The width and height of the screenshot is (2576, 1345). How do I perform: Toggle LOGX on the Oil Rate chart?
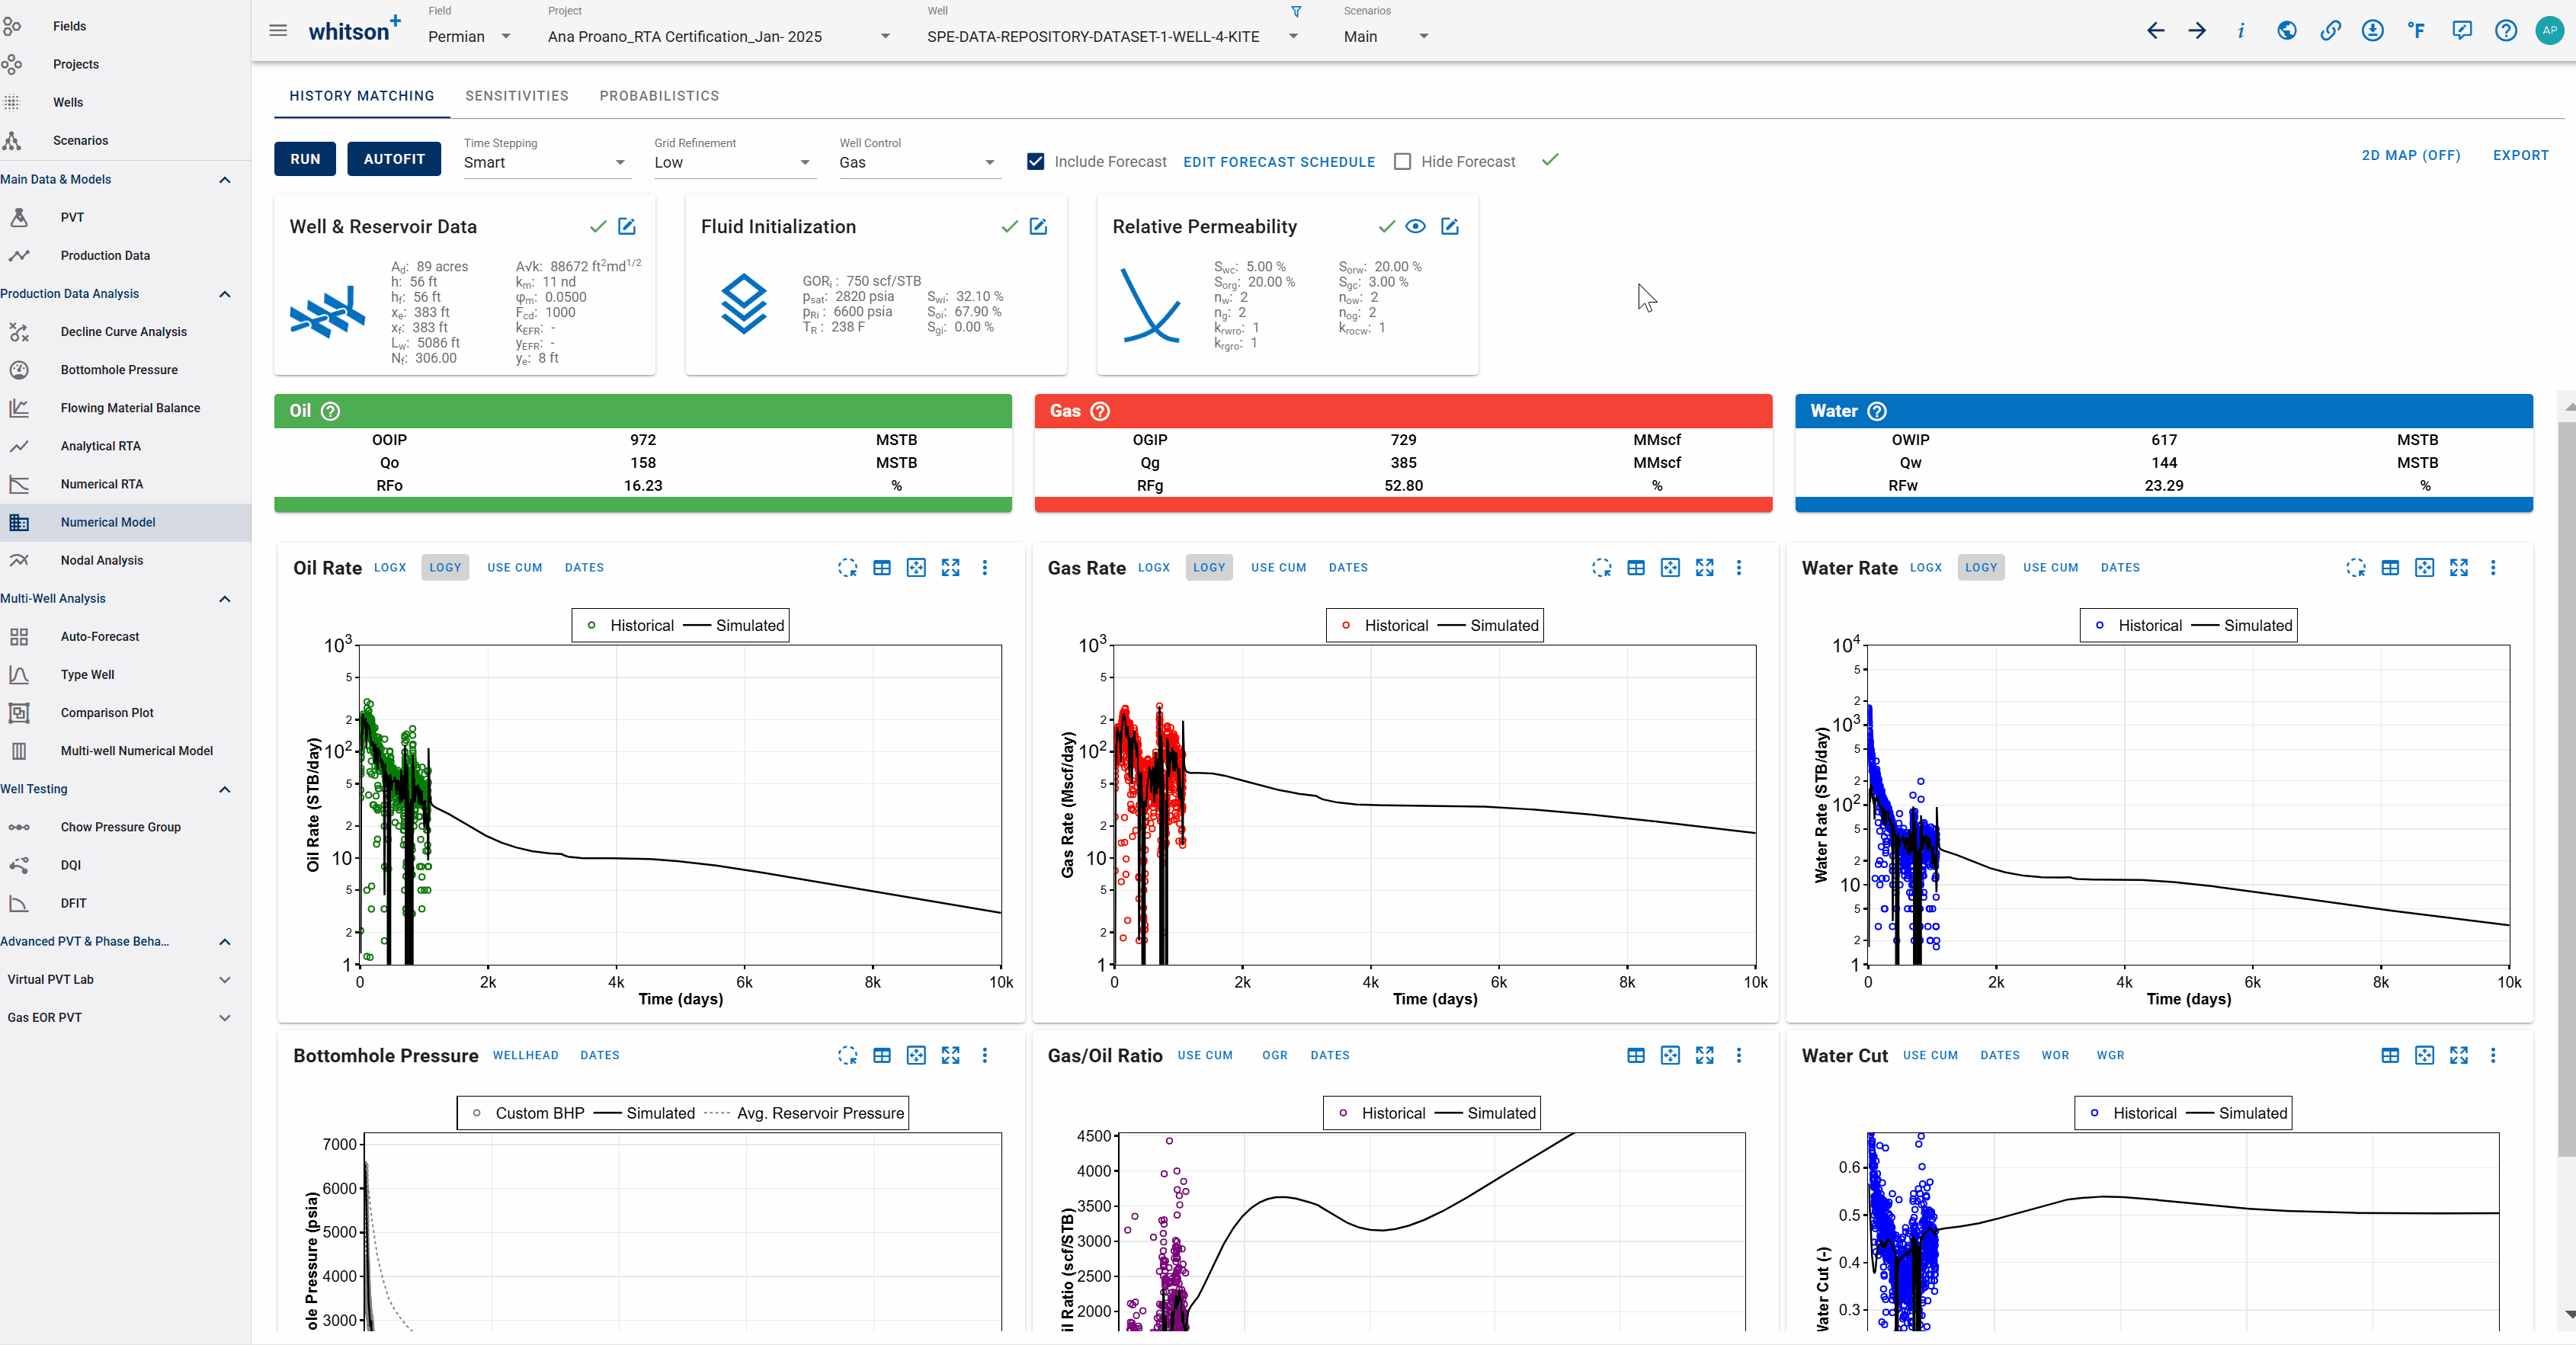click(390, 568)
